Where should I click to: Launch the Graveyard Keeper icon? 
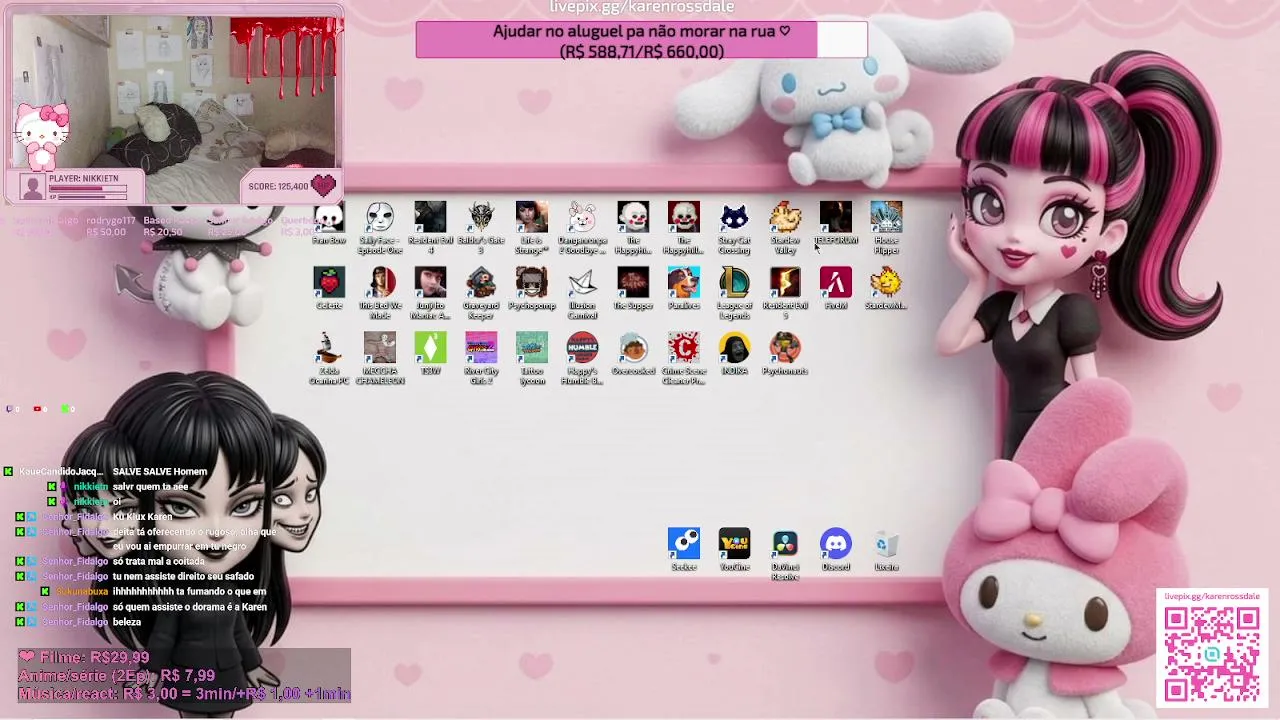[x=481, y=293]
